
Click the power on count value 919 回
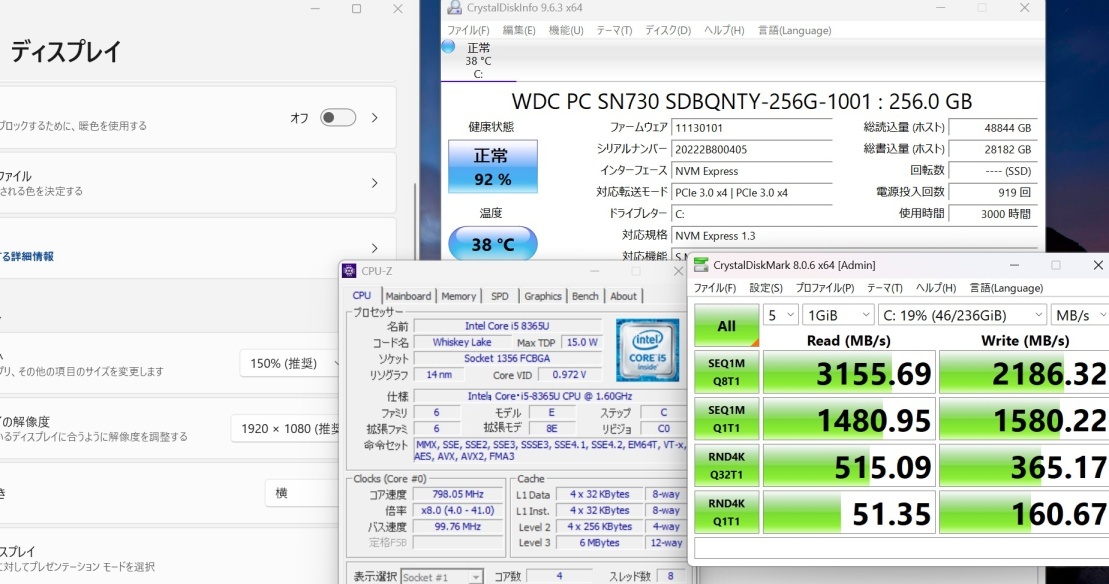(992, 192)
